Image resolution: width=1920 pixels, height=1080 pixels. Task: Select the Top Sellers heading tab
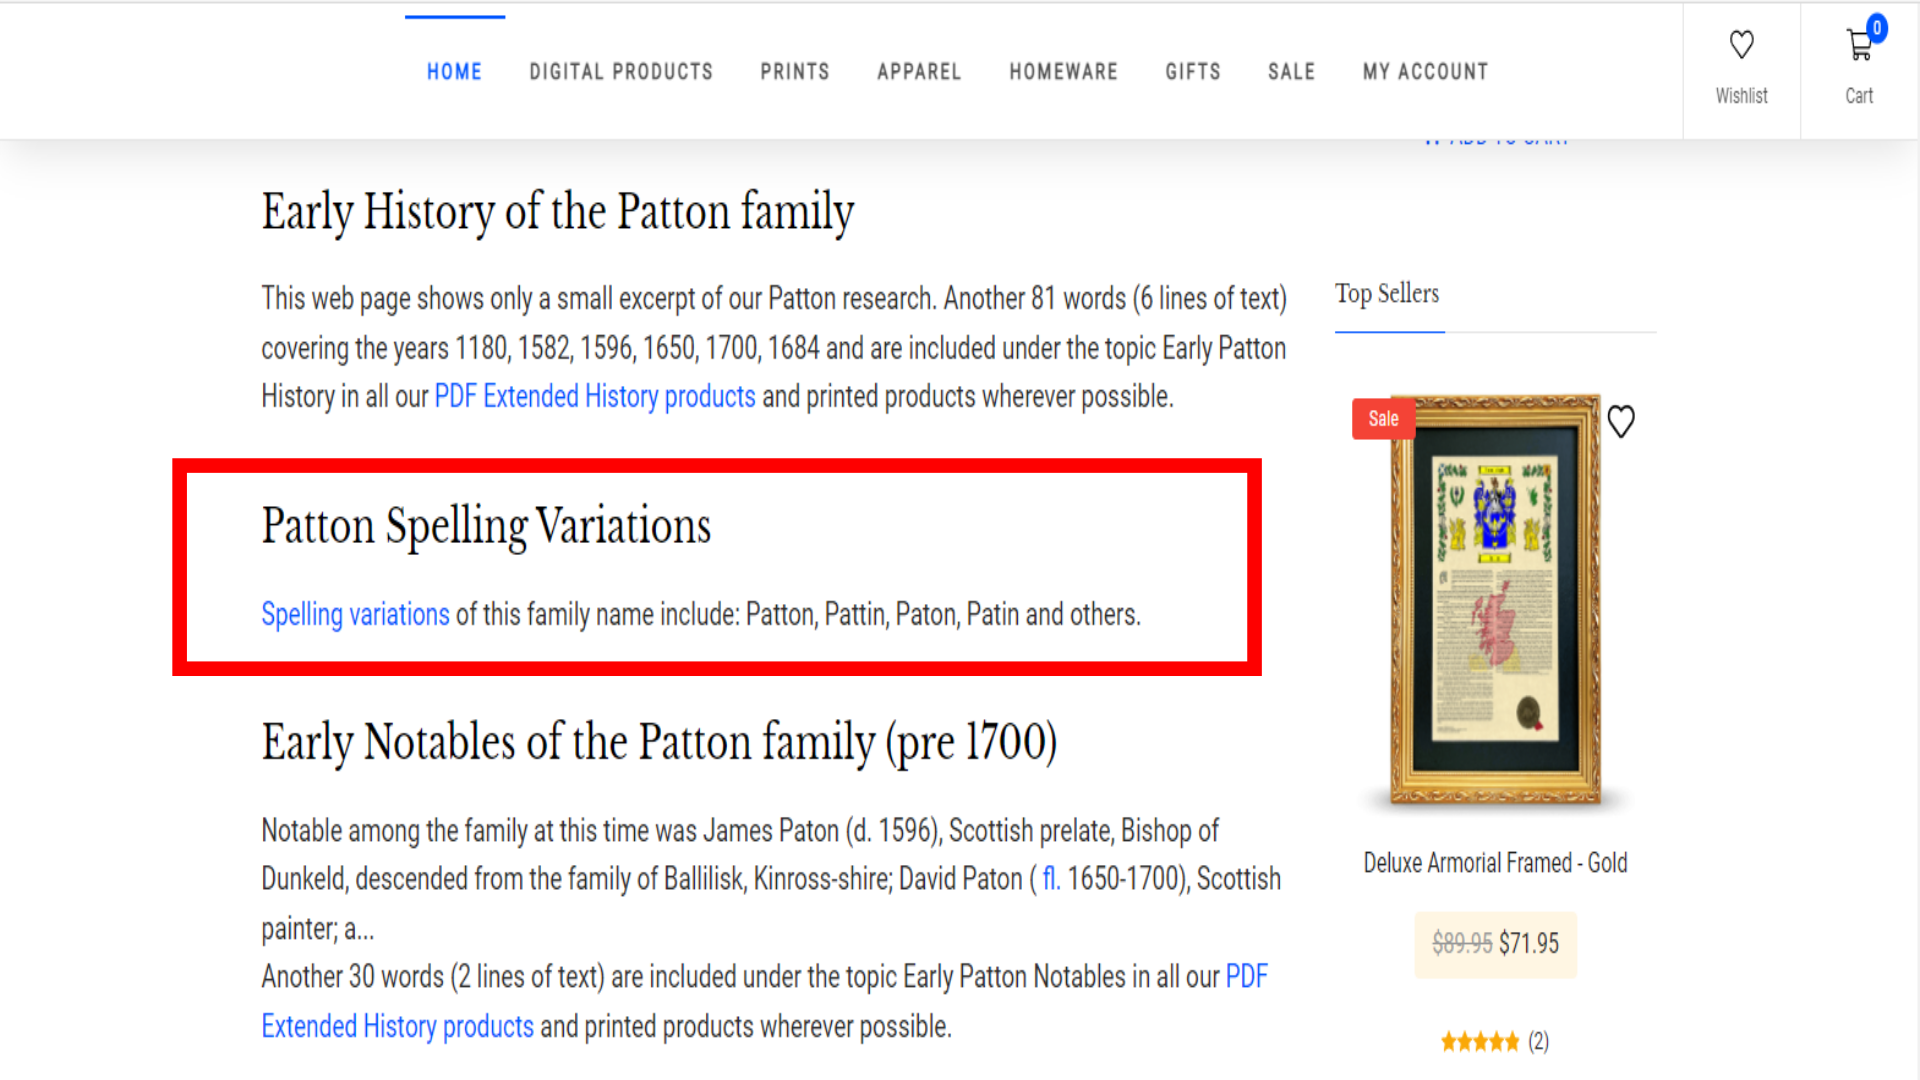point(1387,294)
